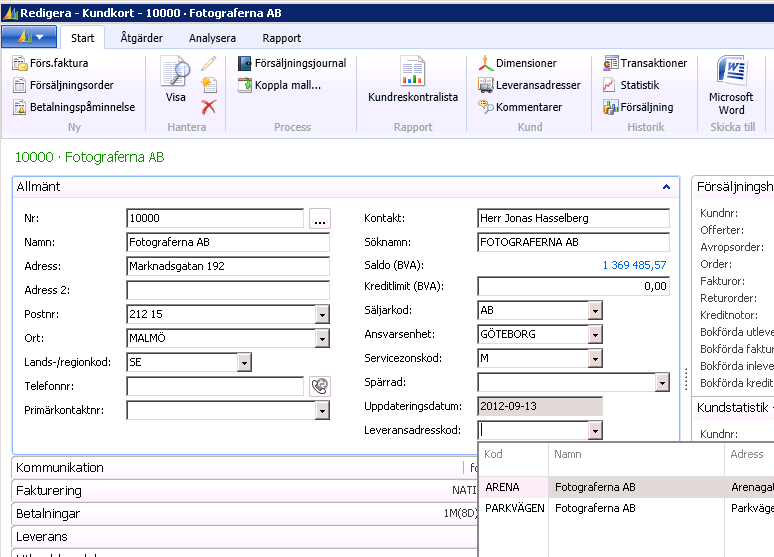The image size is (774, 557).
Task: Open Försäljning history
Action: click(638, 107)
